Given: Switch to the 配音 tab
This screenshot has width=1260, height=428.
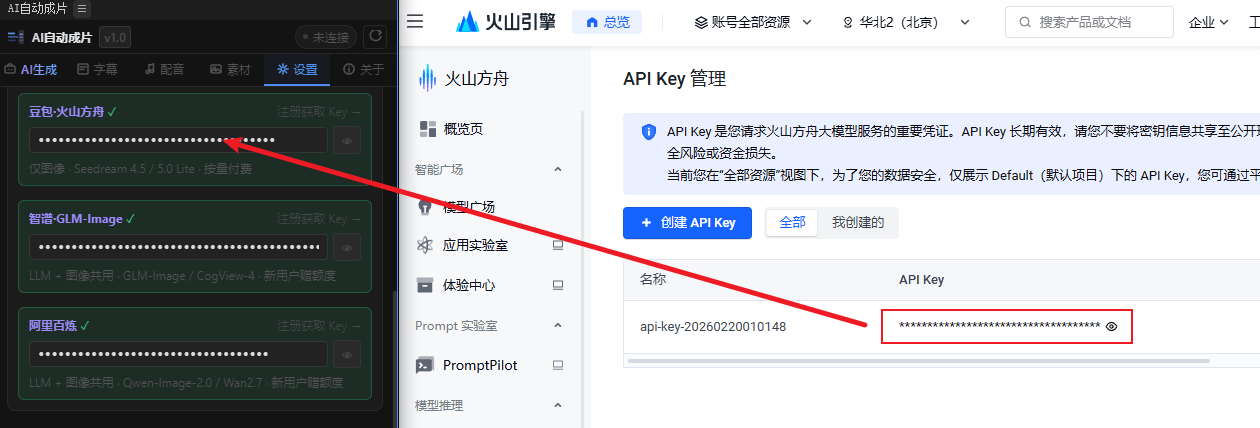Looking at the screenshot, I should (x=164, y=69).
